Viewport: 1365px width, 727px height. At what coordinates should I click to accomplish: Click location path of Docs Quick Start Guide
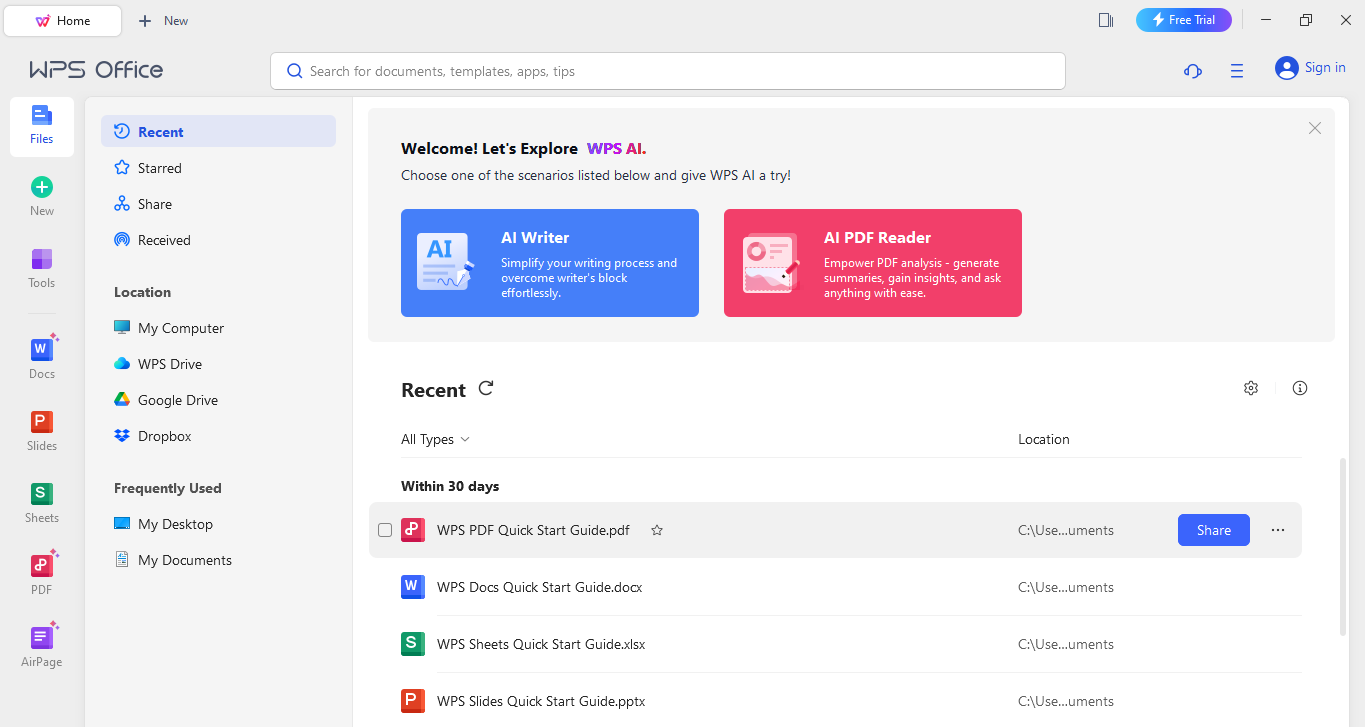click(1066, 587)
